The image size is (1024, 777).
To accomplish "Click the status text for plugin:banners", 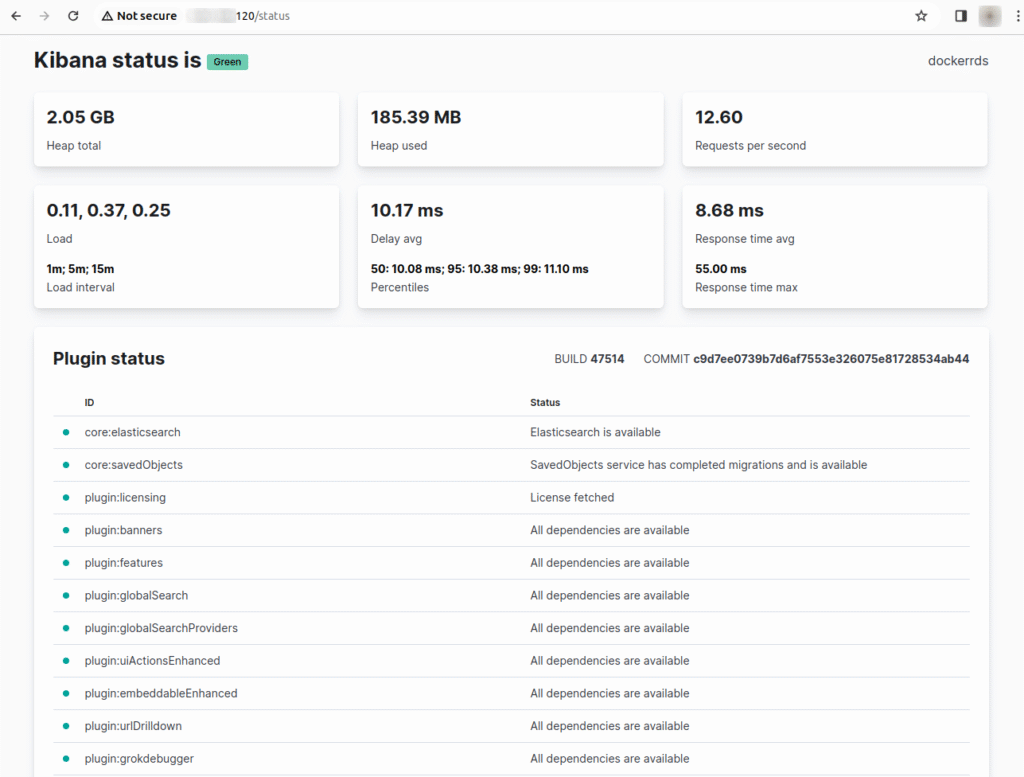I will [609, 530].
